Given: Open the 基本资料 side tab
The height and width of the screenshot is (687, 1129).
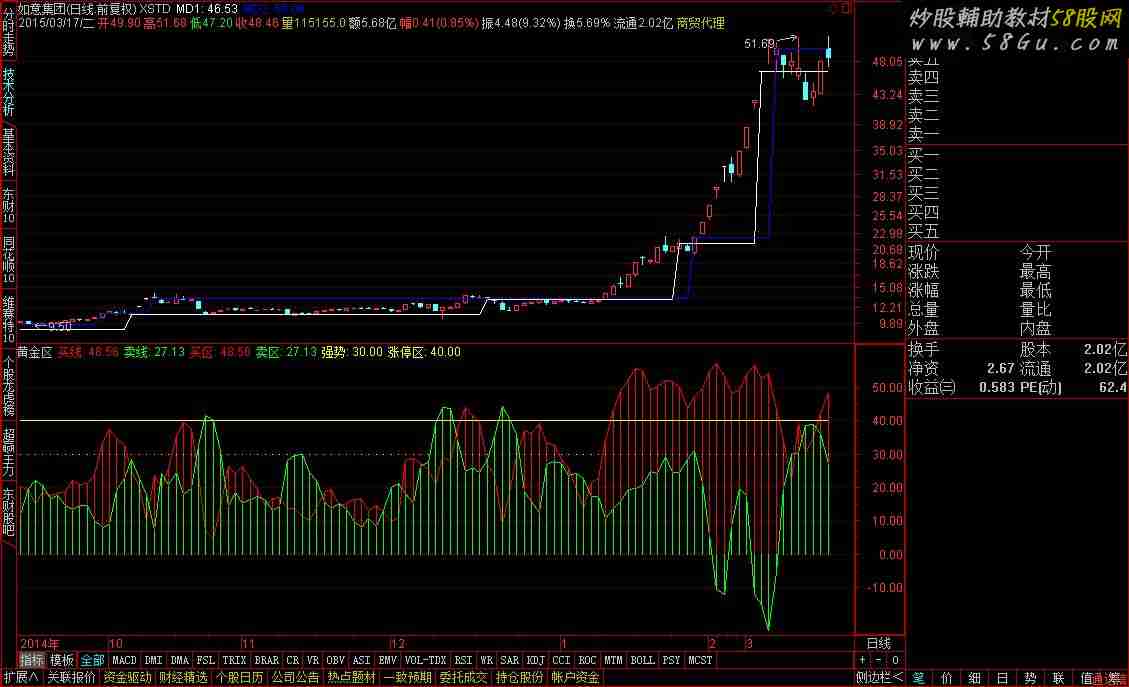Looking at the screenshot, I should click(8, 152).
